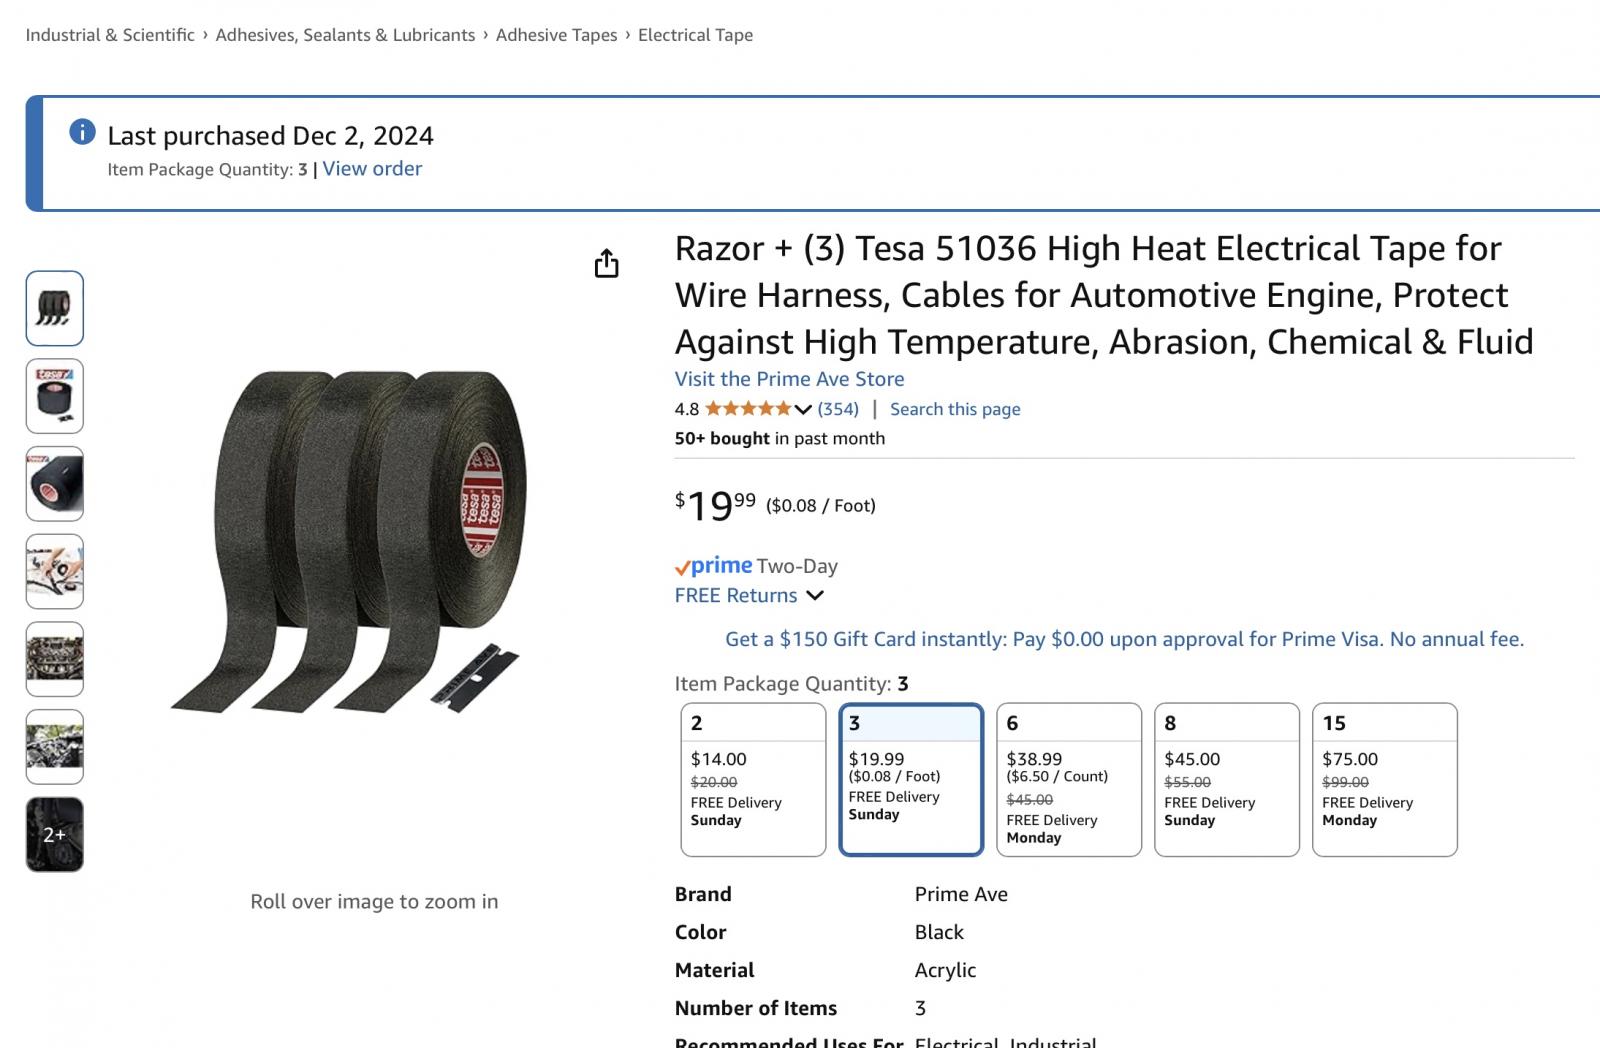Expand the FREE Returns dropdown

tap(815, 595)
